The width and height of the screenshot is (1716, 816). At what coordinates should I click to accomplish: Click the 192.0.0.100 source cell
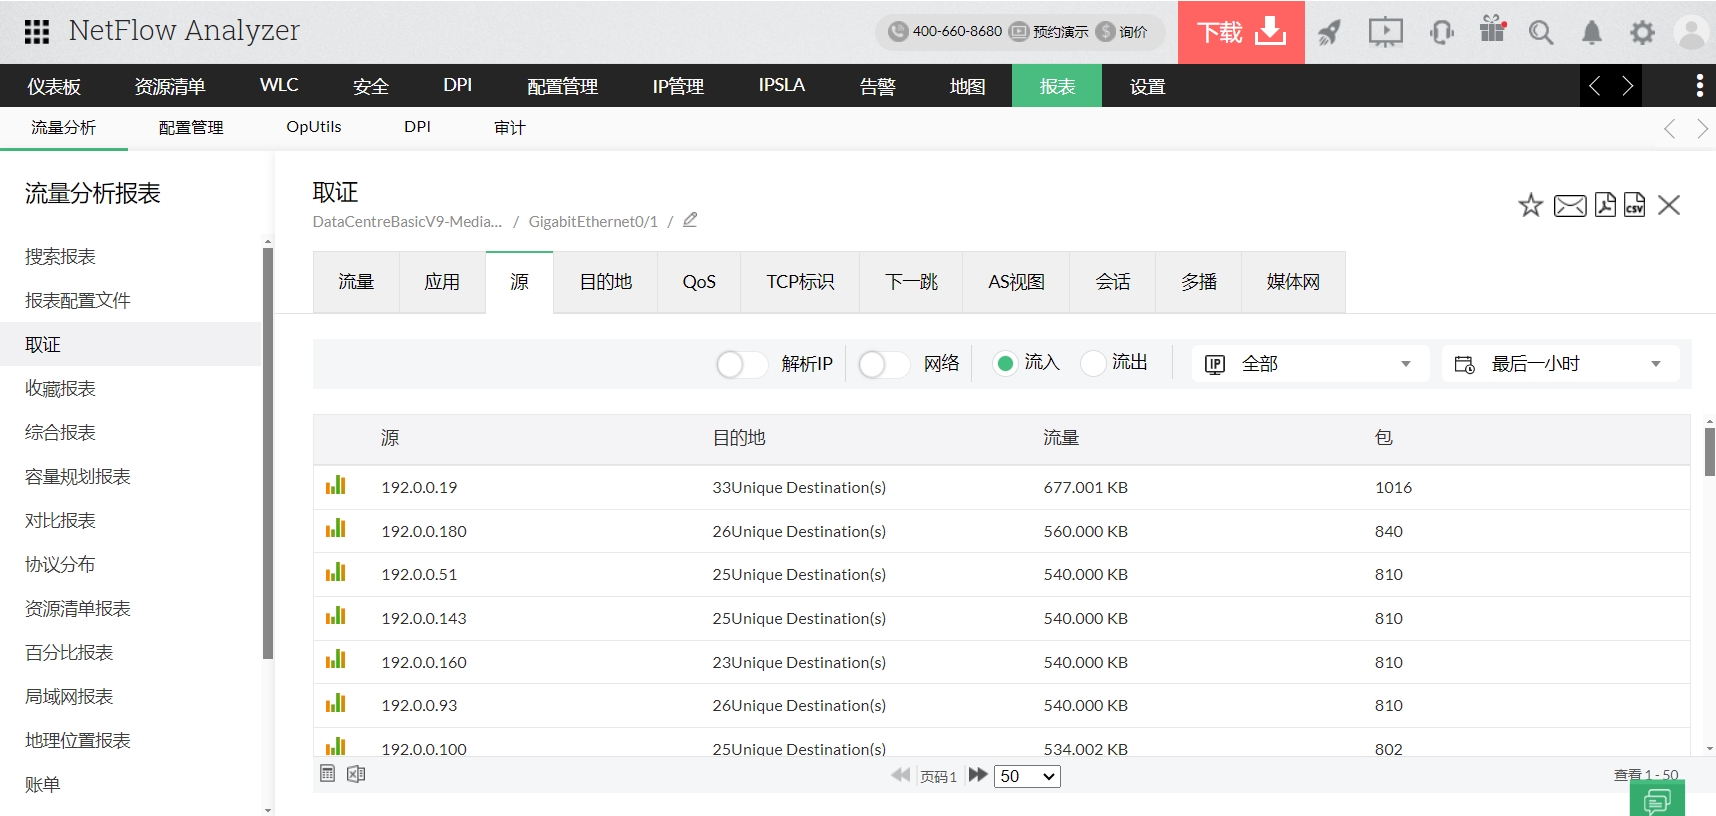(424, 748)
